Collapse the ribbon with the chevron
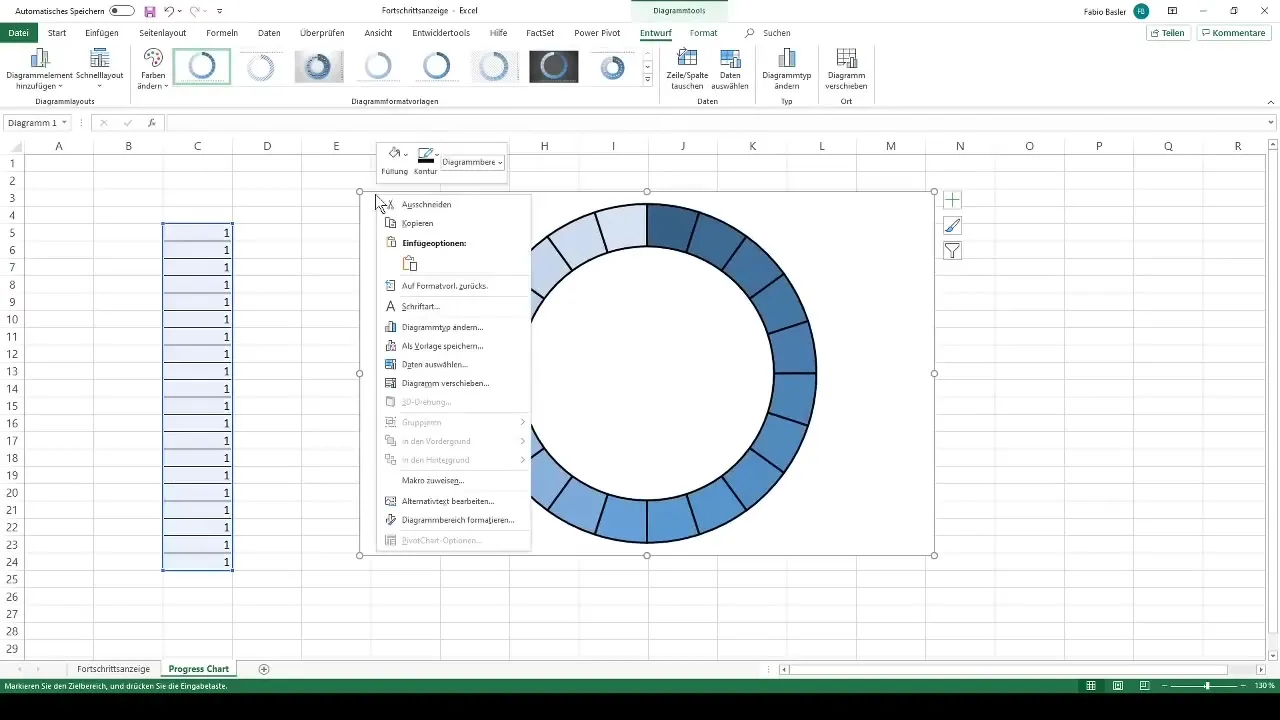Viewport: 1280px width, 720px height. 1271,102
